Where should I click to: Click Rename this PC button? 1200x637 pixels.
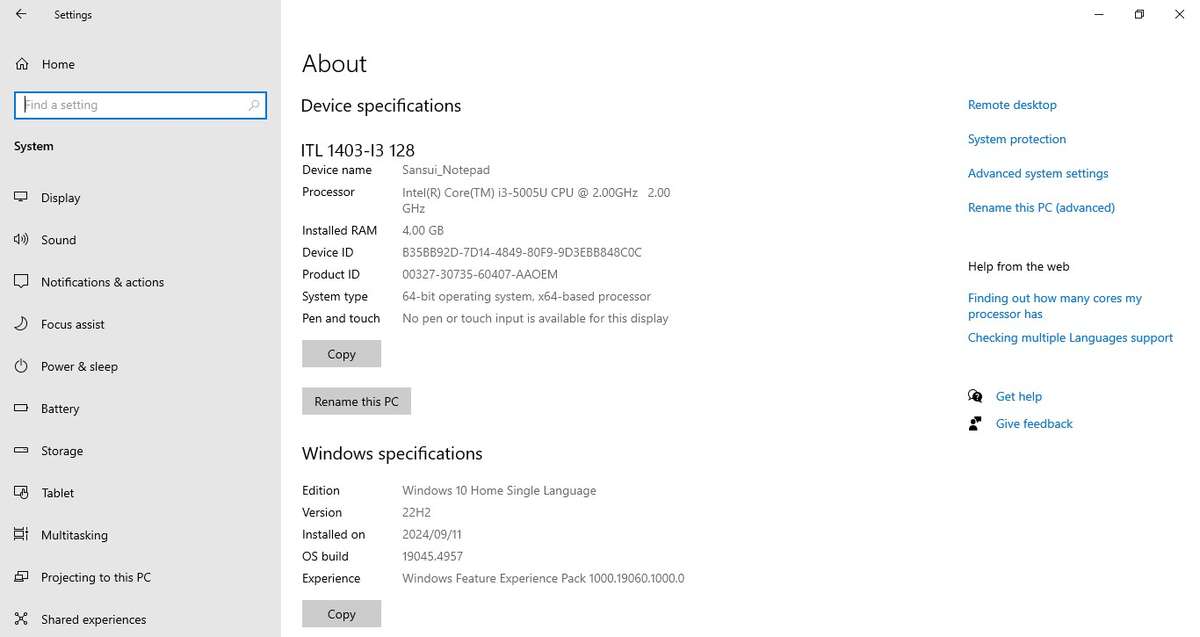pyautogui.click(x=356, y=401)
